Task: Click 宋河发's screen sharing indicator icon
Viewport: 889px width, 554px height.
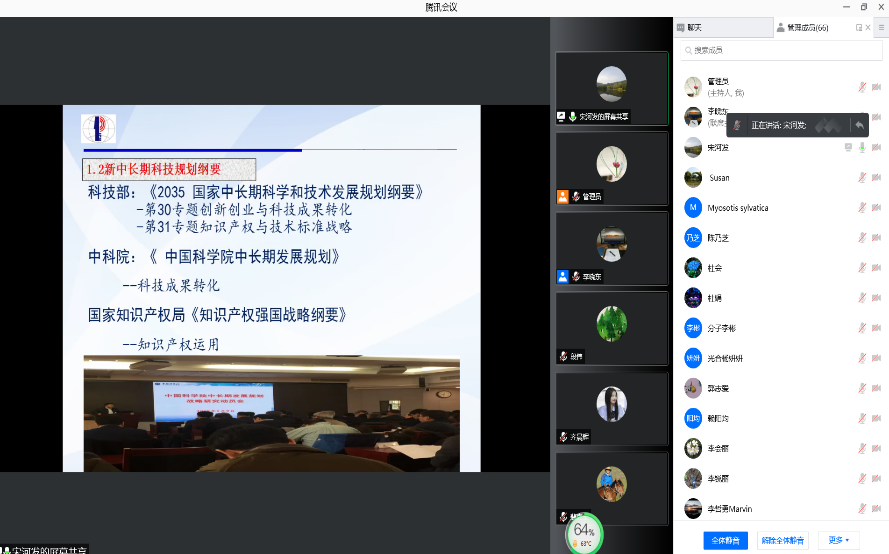Action: click(x=848, y=148)
